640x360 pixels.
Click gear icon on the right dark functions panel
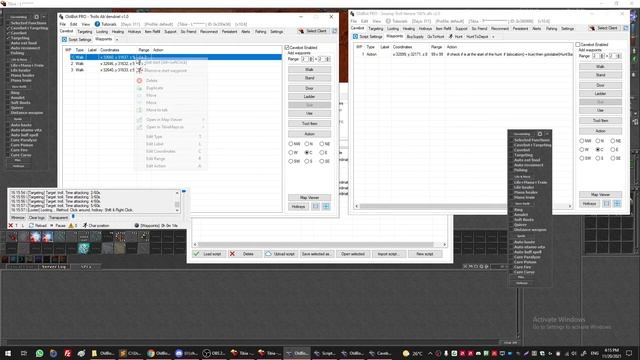tap(540, 134)
